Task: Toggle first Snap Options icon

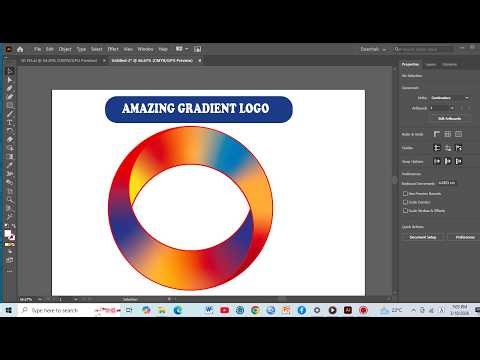Action: (437, 161)
